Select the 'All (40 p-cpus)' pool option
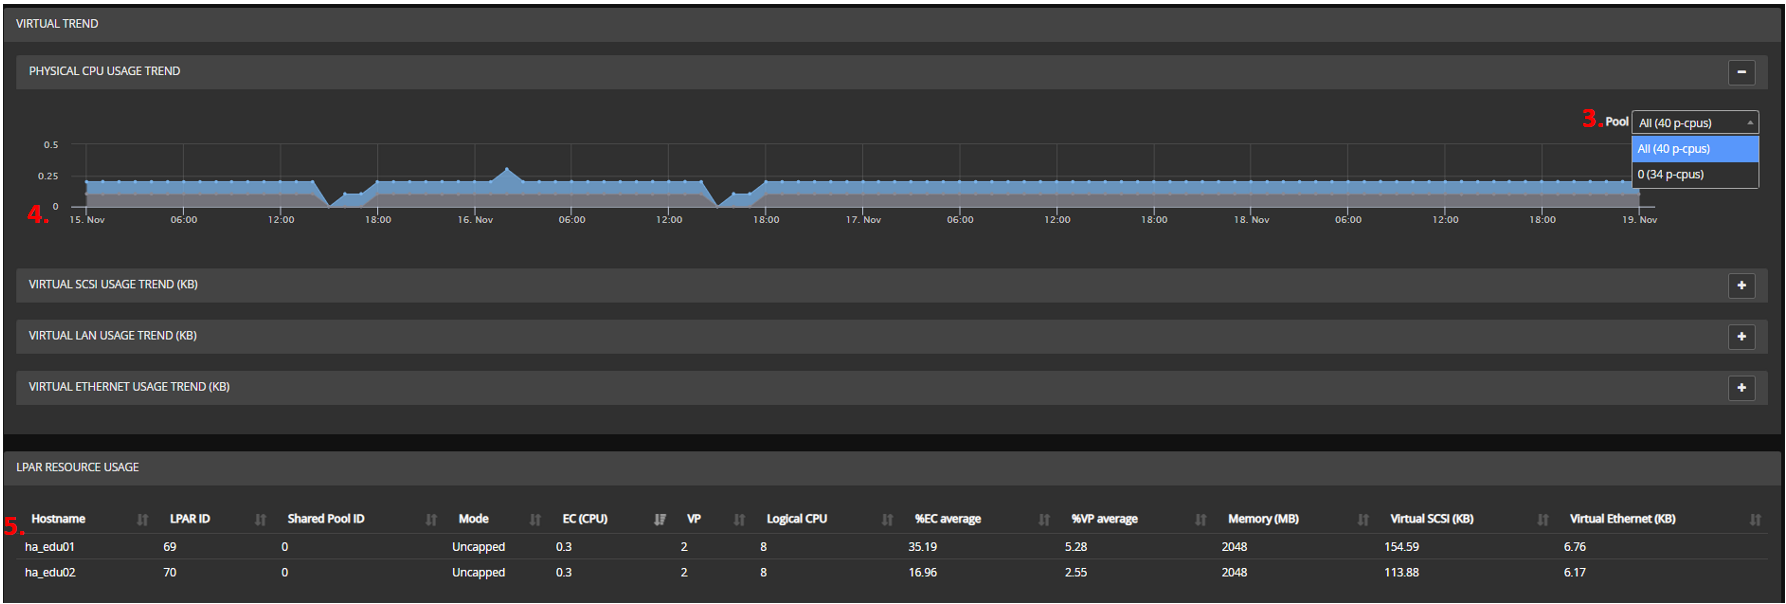1786x604 pixels. pyautogui.click(x=1694, y=149)
